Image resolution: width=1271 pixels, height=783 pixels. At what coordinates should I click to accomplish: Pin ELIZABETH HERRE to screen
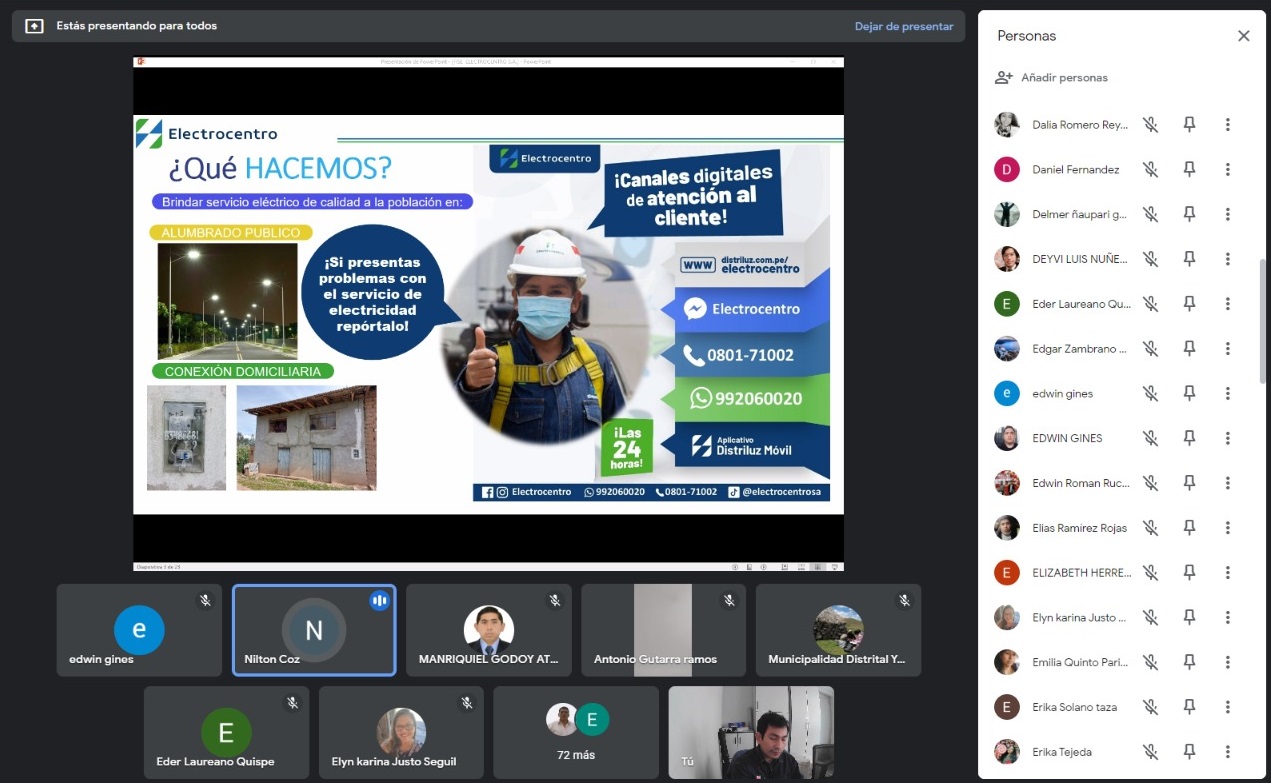coord(1189,573)
